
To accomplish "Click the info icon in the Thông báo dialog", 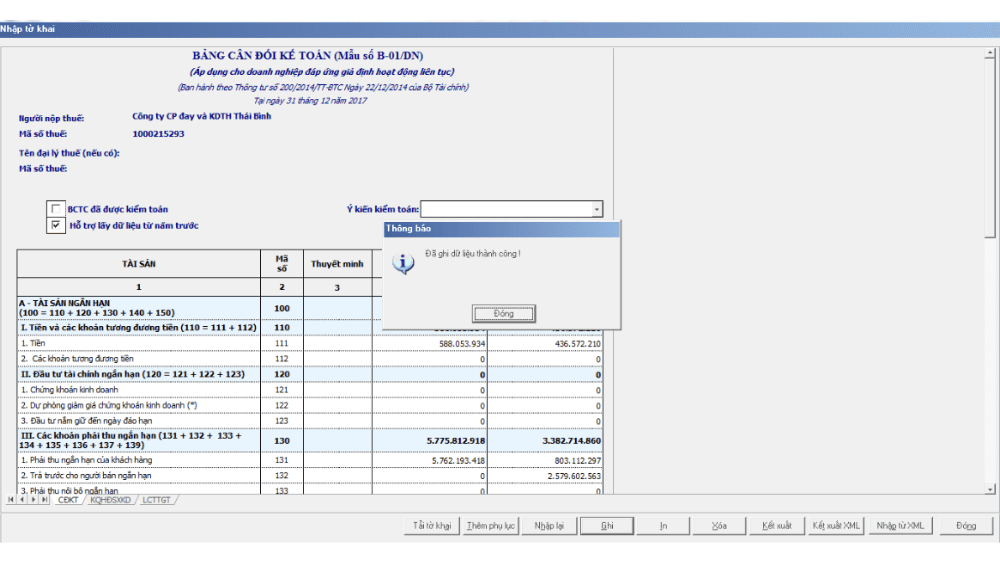I will coord(402,264).
